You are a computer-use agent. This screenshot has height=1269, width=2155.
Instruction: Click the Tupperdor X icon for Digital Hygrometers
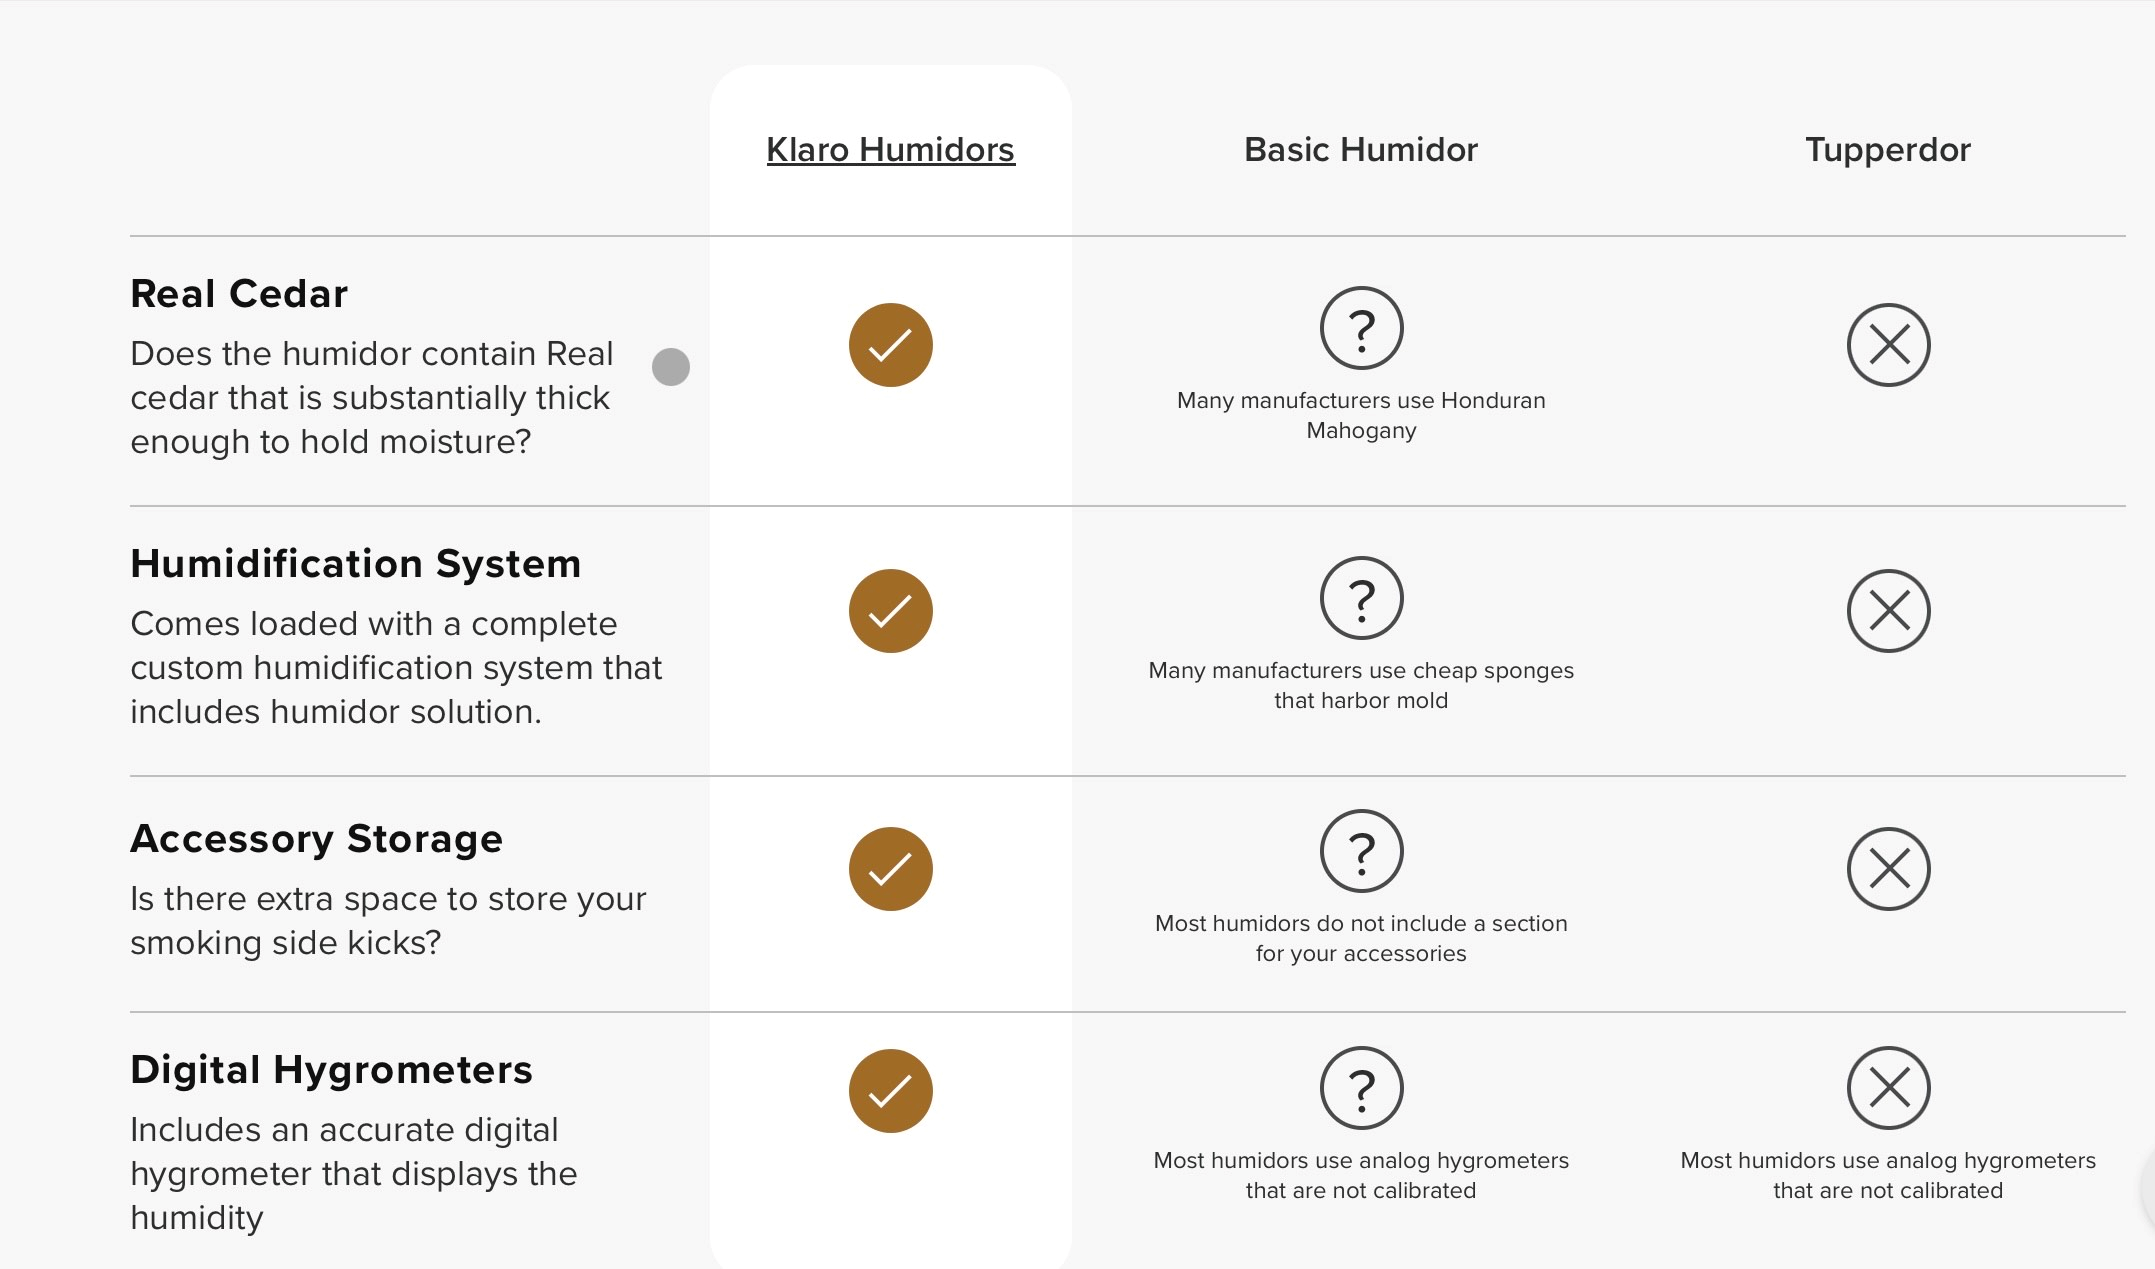pos(1888,1088)
